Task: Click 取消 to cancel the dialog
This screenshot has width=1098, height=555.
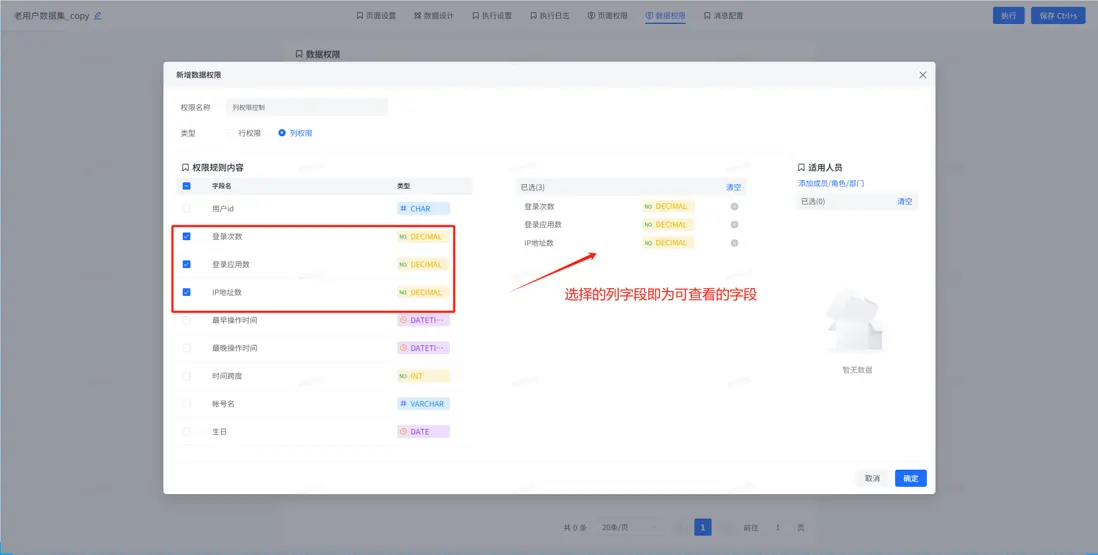Action: (x=872, y=479)
